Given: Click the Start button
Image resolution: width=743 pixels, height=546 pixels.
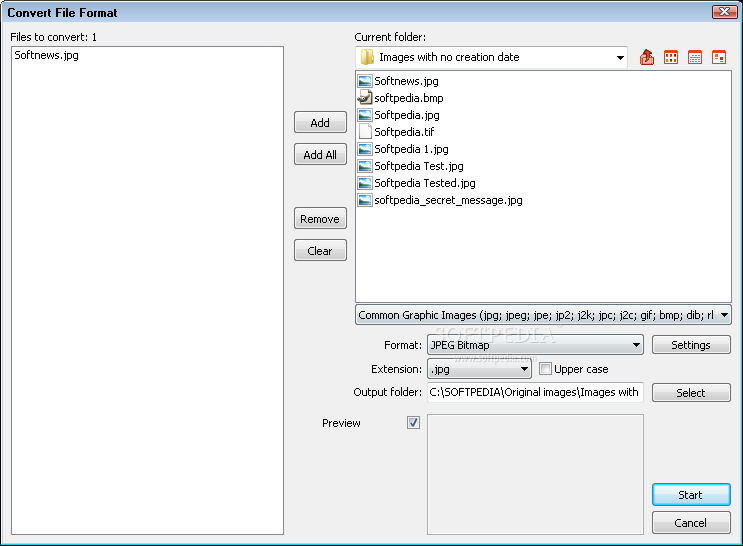Looking at the screenshot, I should click(691, 495).
